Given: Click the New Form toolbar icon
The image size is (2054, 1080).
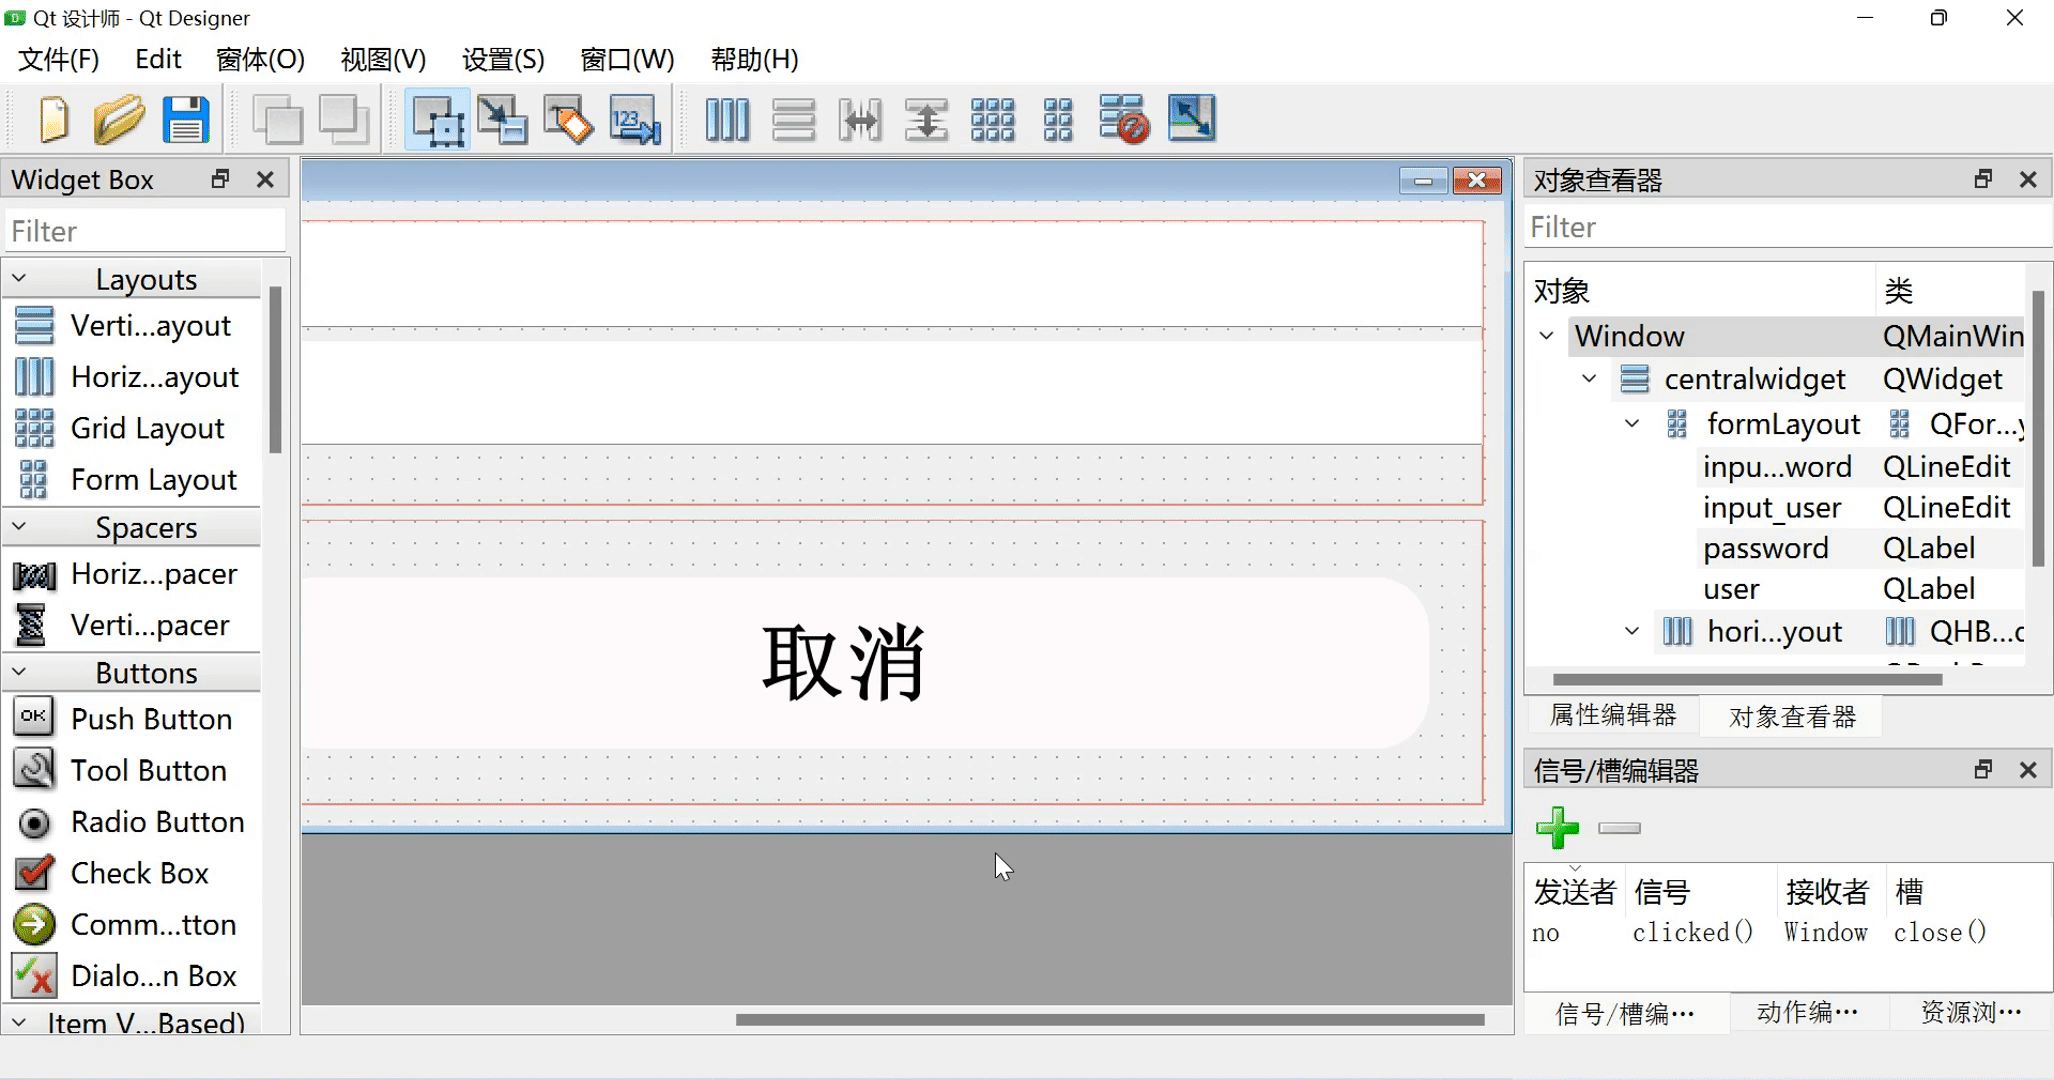Looking at the screenshot, I should tap(54, 120).
